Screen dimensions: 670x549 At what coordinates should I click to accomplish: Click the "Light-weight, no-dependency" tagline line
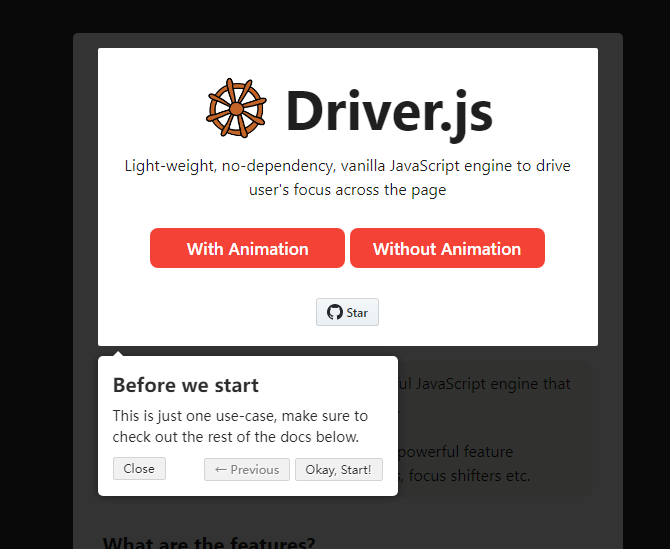(347, 166)
